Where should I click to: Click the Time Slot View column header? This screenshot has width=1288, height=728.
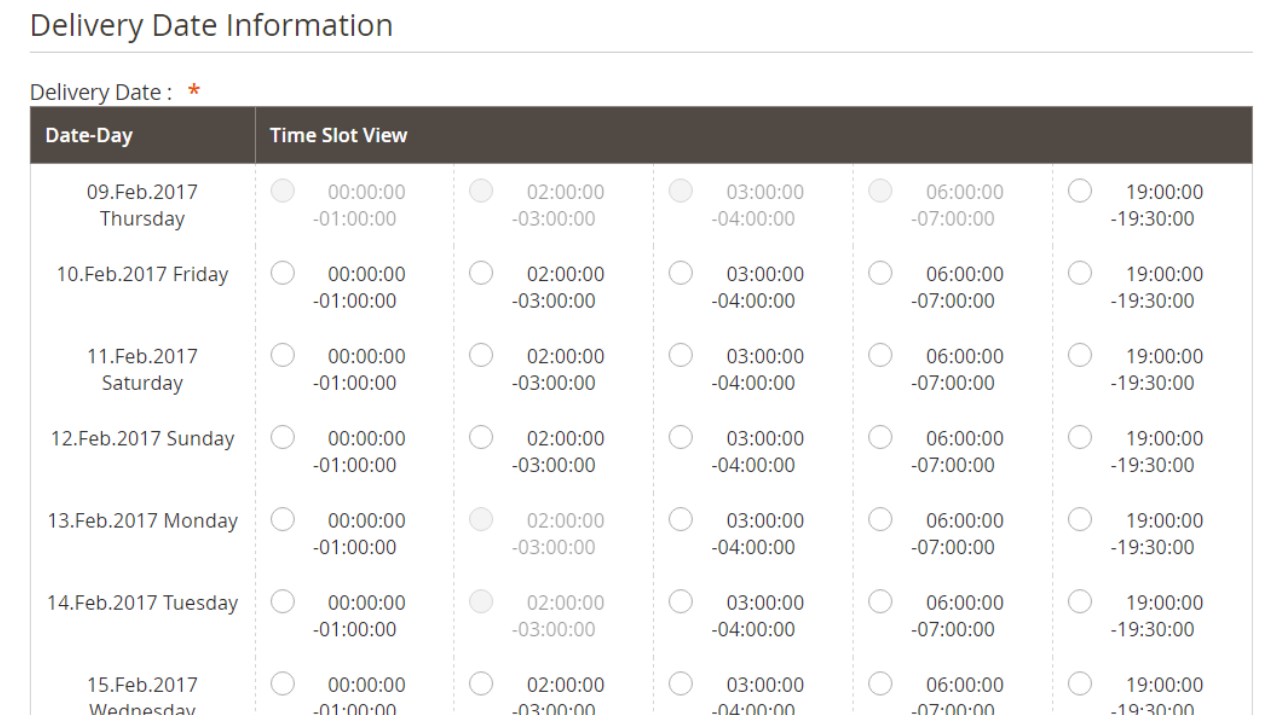(x=338, y=135)
